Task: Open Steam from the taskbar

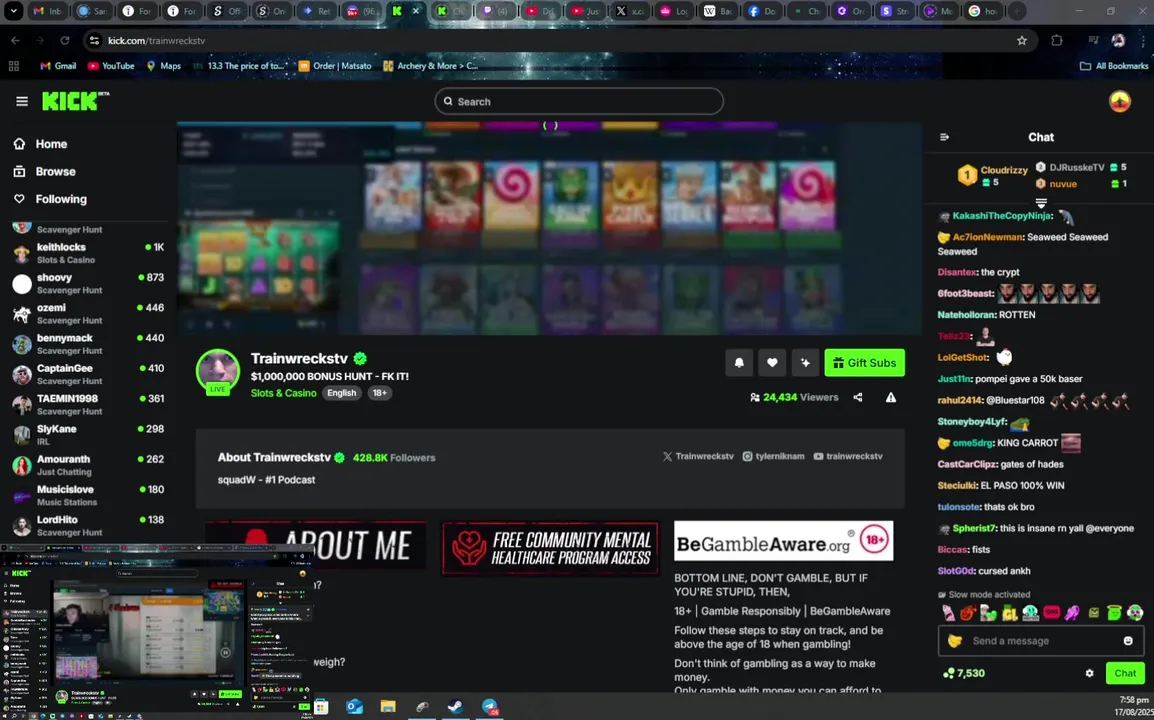Action: click(455, 707)
